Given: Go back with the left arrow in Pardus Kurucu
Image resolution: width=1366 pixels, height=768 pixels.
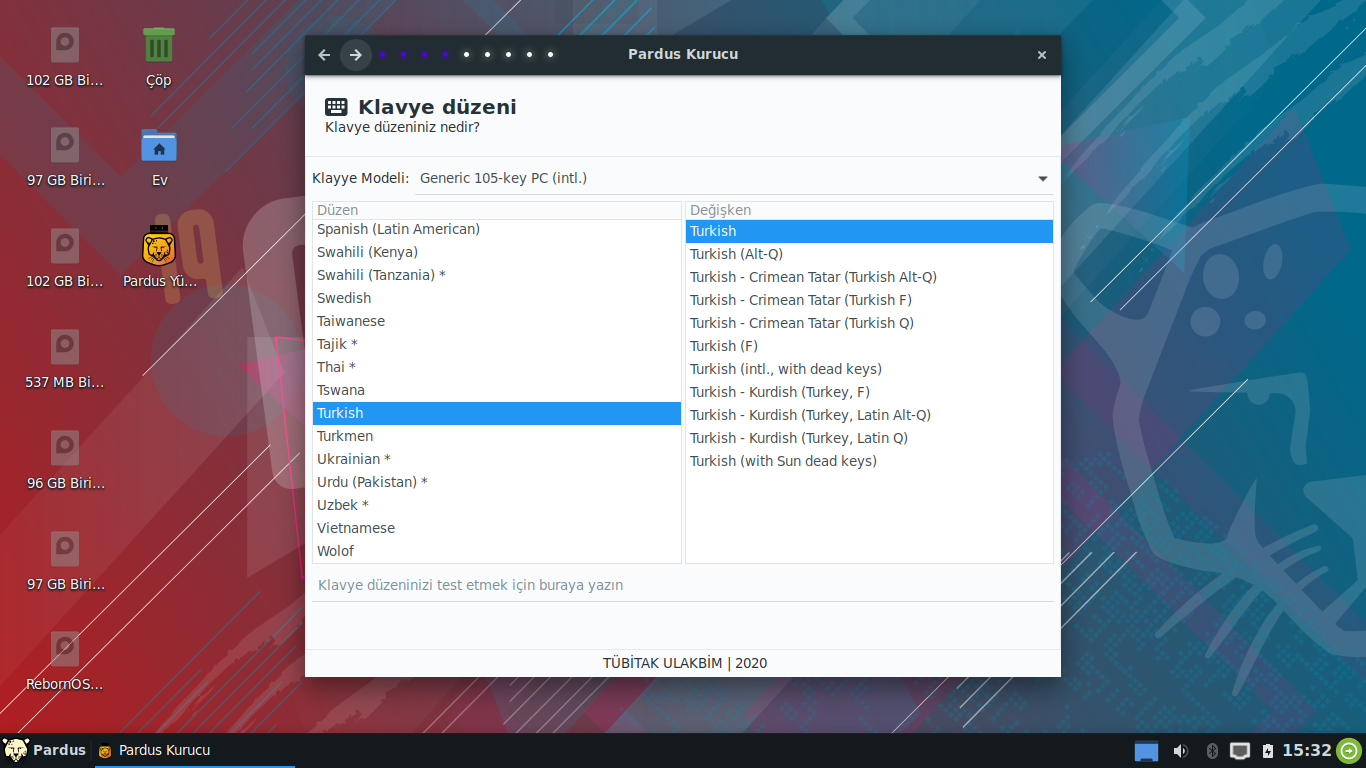Looking at the screenshot, I should (x=324, y=55).
